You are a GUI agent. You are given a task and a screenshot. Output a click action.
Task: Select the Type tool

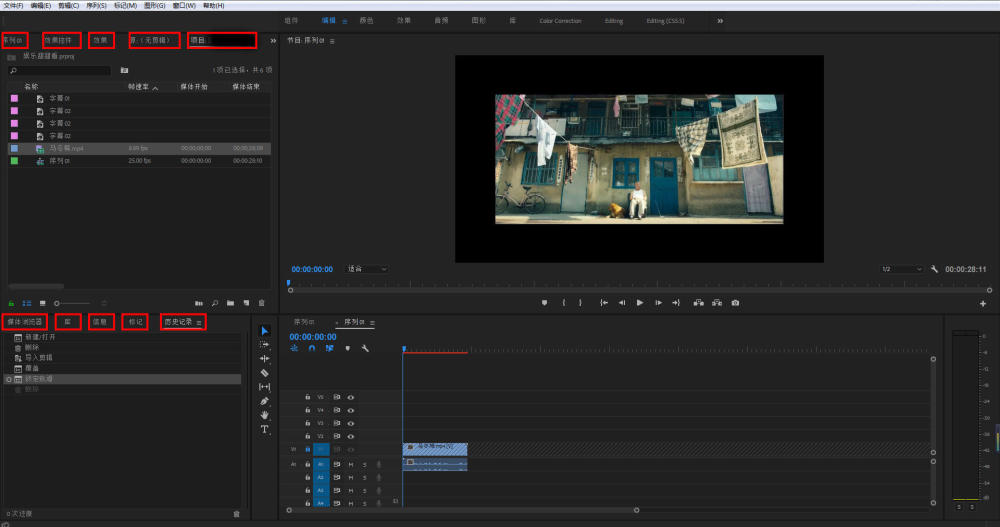click(265, 429)
